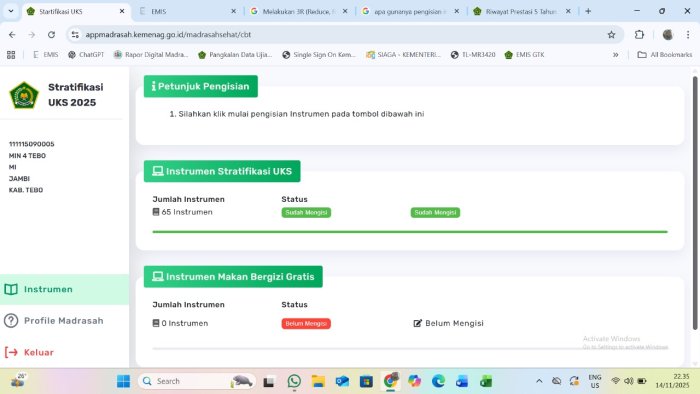Click the page vertical scrollbar
This screenshot has width=700, height=394.
pyautogui.click(x=695, y=203)
